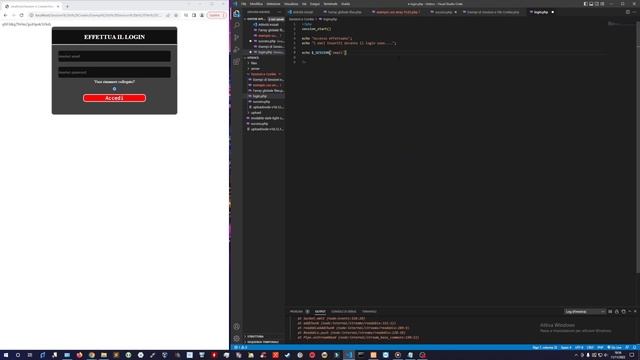Change language mode via PHP in the status bar

tap(600, 347)
